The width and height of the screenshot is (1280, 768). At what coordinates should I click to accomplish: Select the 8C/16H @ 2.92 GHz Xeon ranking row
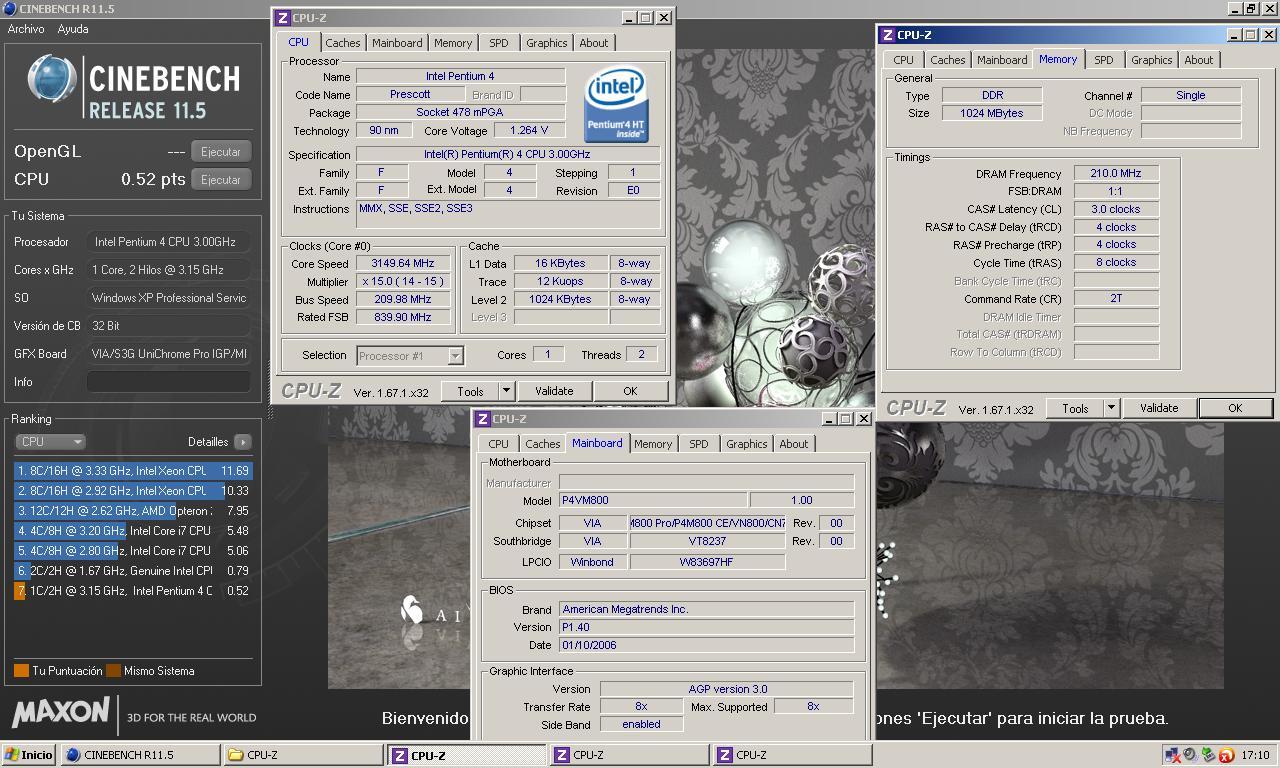[x=133, y=490]
